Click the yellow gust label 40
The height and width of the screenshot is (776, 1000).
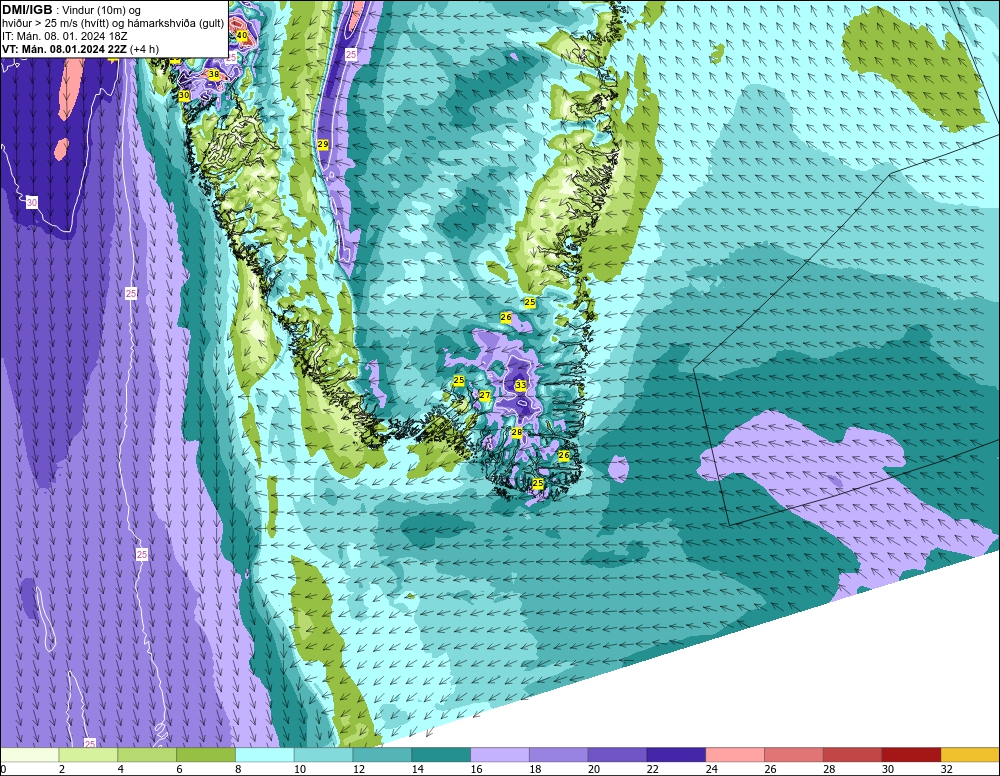242,36
